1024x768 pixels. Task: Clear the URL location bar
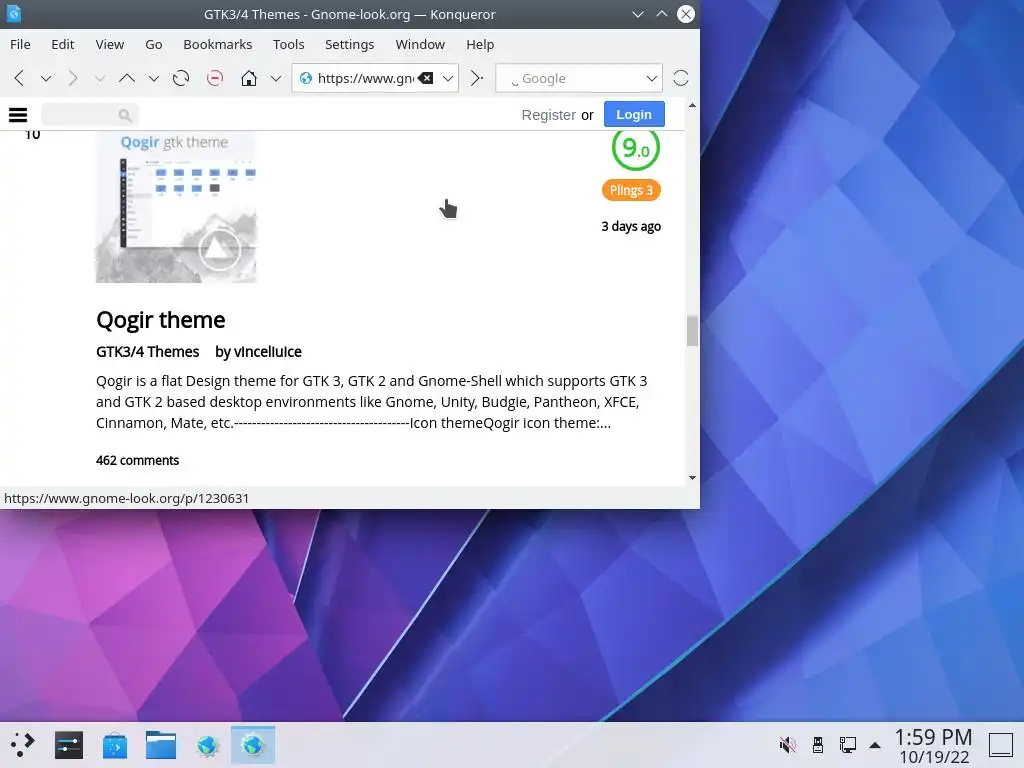coord(426,78)
